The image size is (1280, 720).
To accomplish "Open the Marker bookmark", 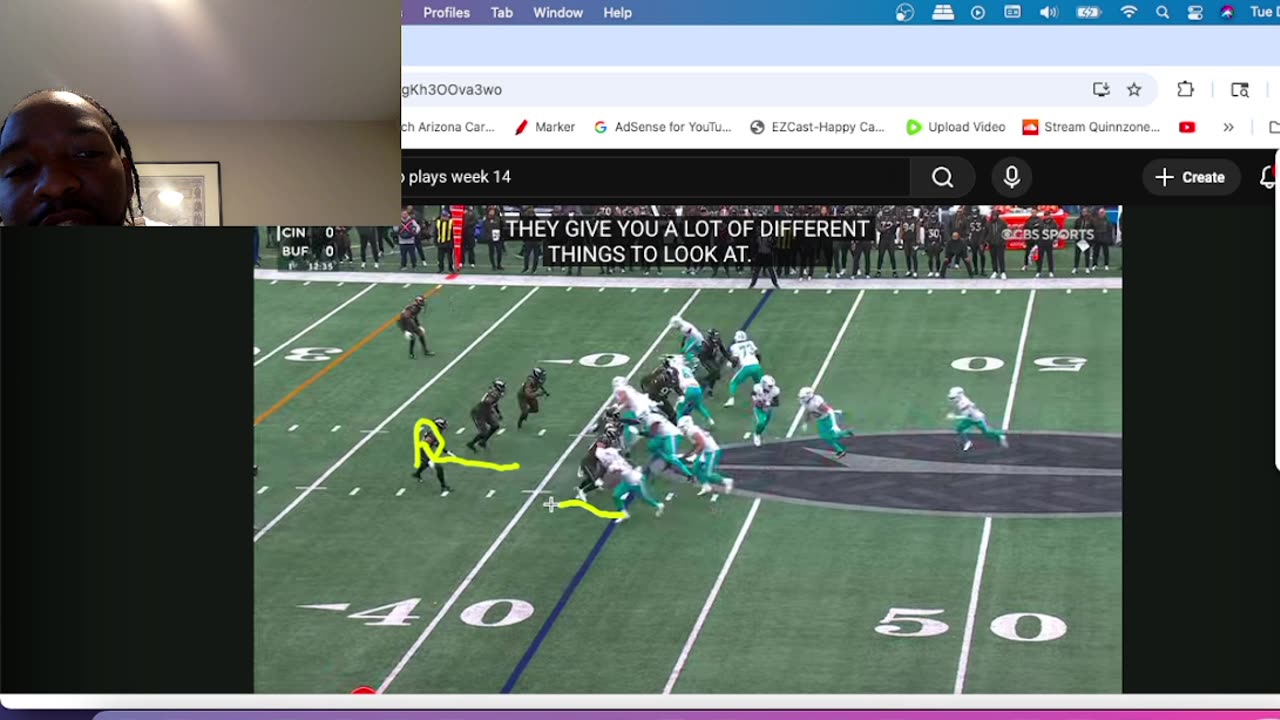I will 545,127.
